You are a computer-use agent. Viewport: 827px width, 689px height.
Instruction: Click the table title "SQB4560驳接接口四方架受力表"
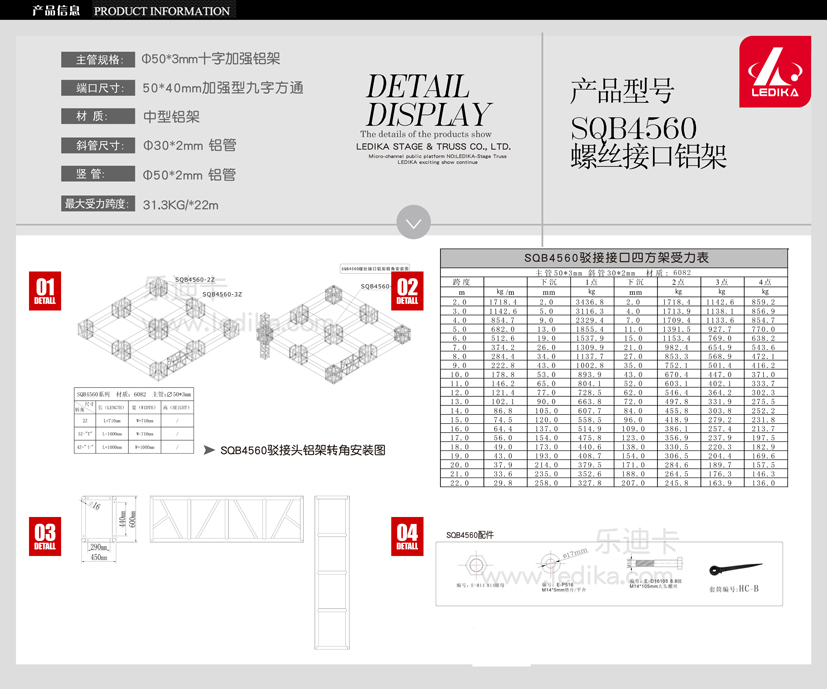[x=616, y=258]
